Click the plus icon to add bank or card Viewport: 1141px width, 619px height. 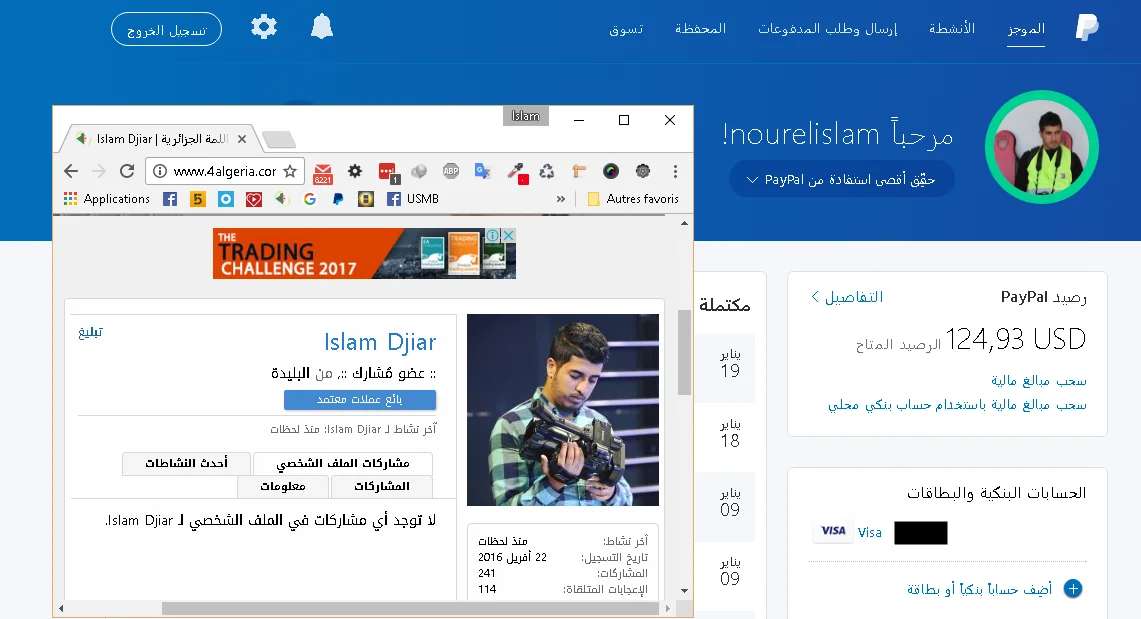1073,589
